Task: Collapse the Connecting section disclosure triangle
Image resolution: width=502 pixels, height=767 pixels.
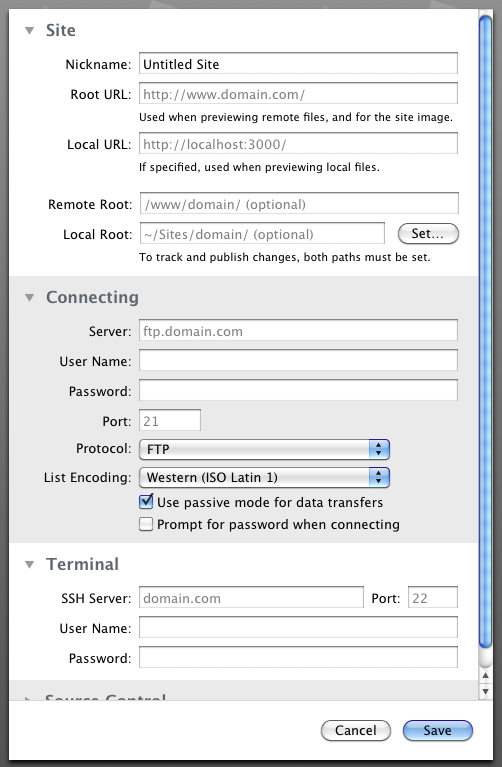Action: [30, 297]
